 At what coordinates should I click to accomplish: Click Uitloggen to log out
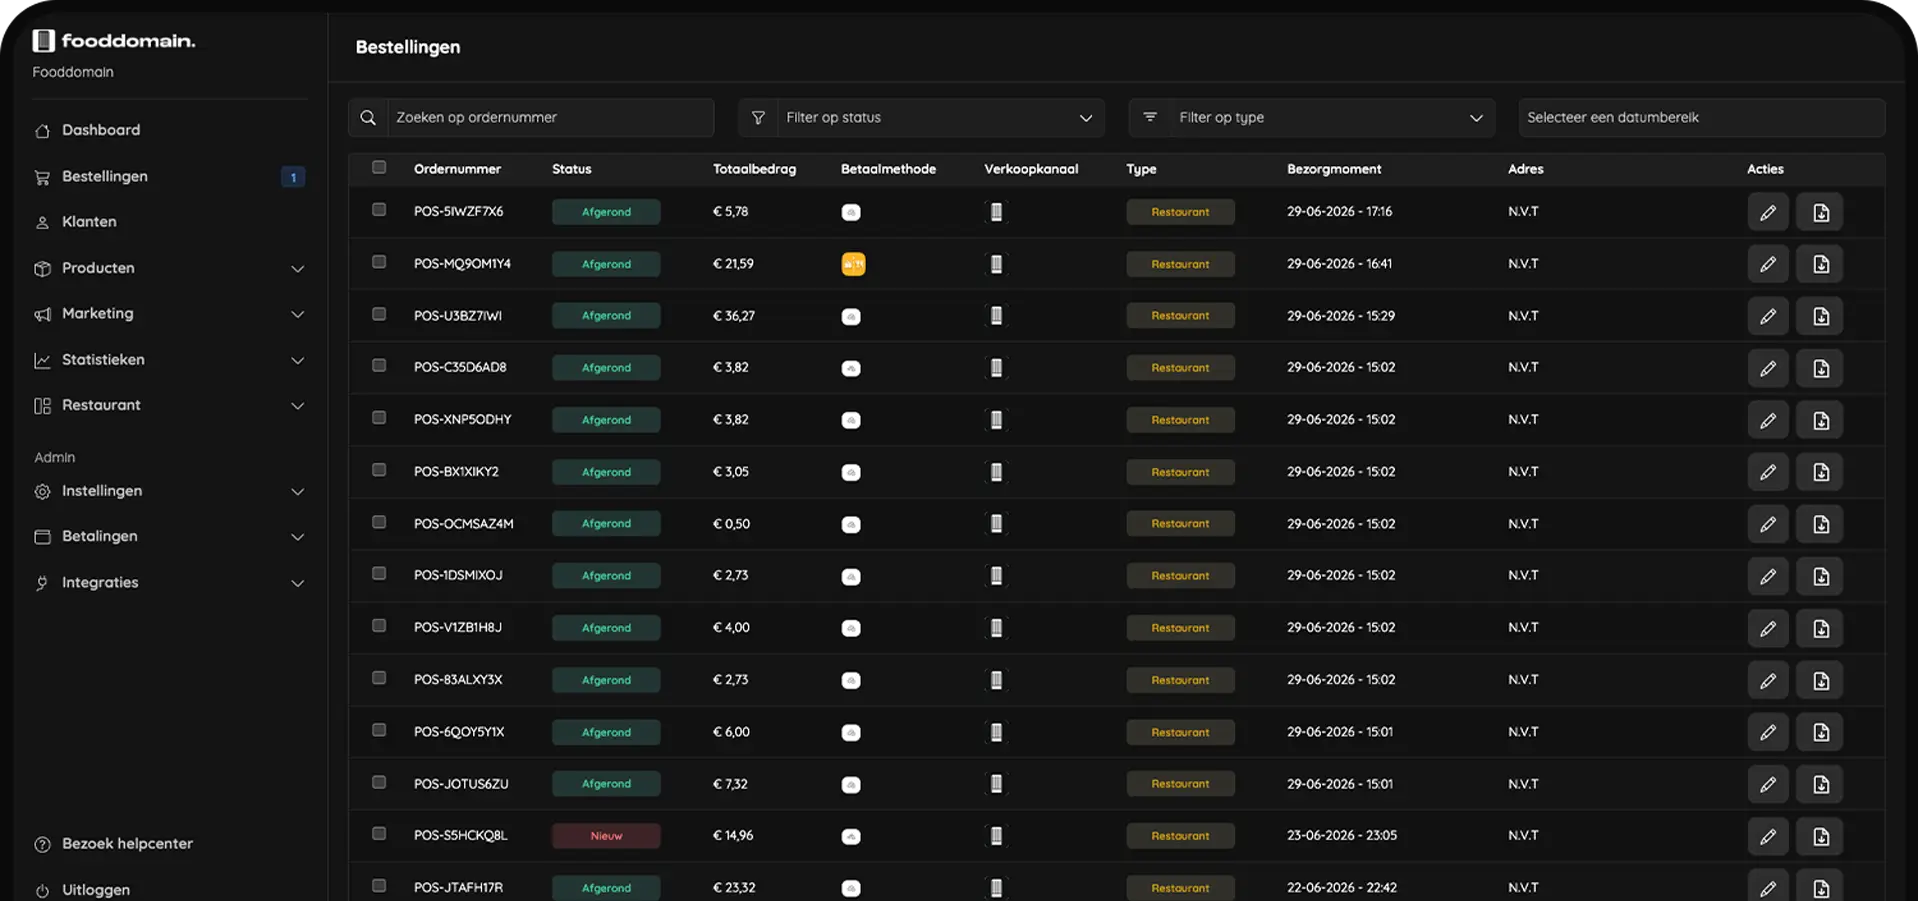click(x=96, y=890)
